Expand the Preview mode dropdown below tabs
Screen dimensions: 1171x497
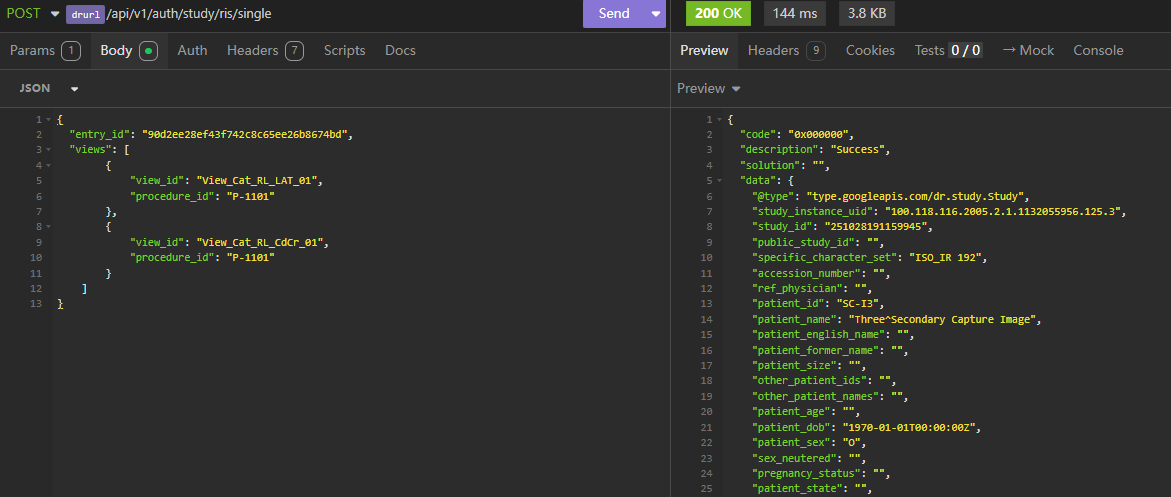708,88
